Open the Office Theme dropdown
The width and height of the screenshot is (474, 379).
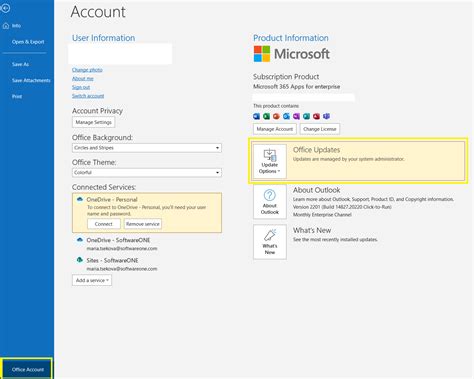click(147, 172)
